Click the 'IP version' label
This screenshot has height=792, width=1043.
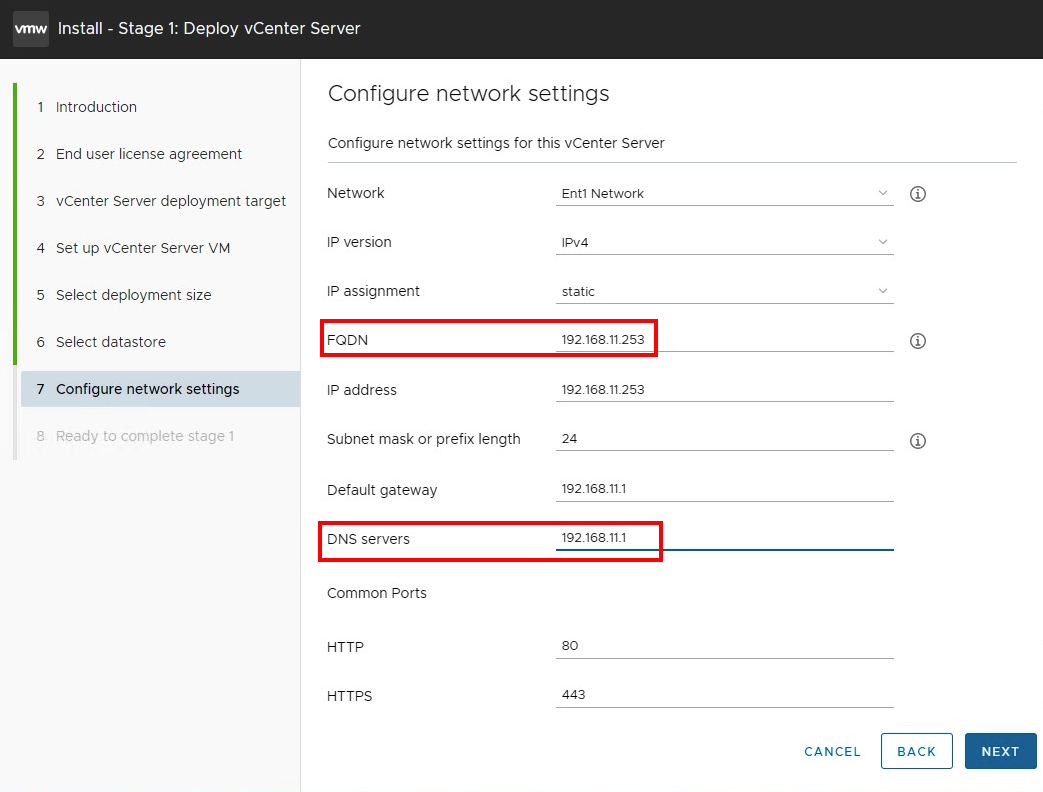tap(359, 242)
